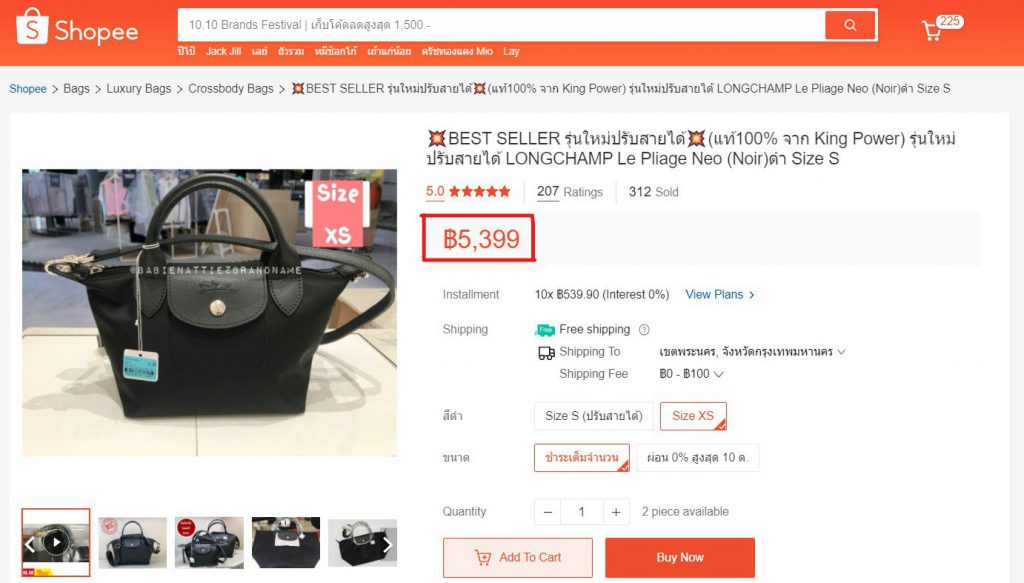The height and width of the screenshot is (583, 1024).
Task: Click the Add To Cart button
Action: coord(517,558)
